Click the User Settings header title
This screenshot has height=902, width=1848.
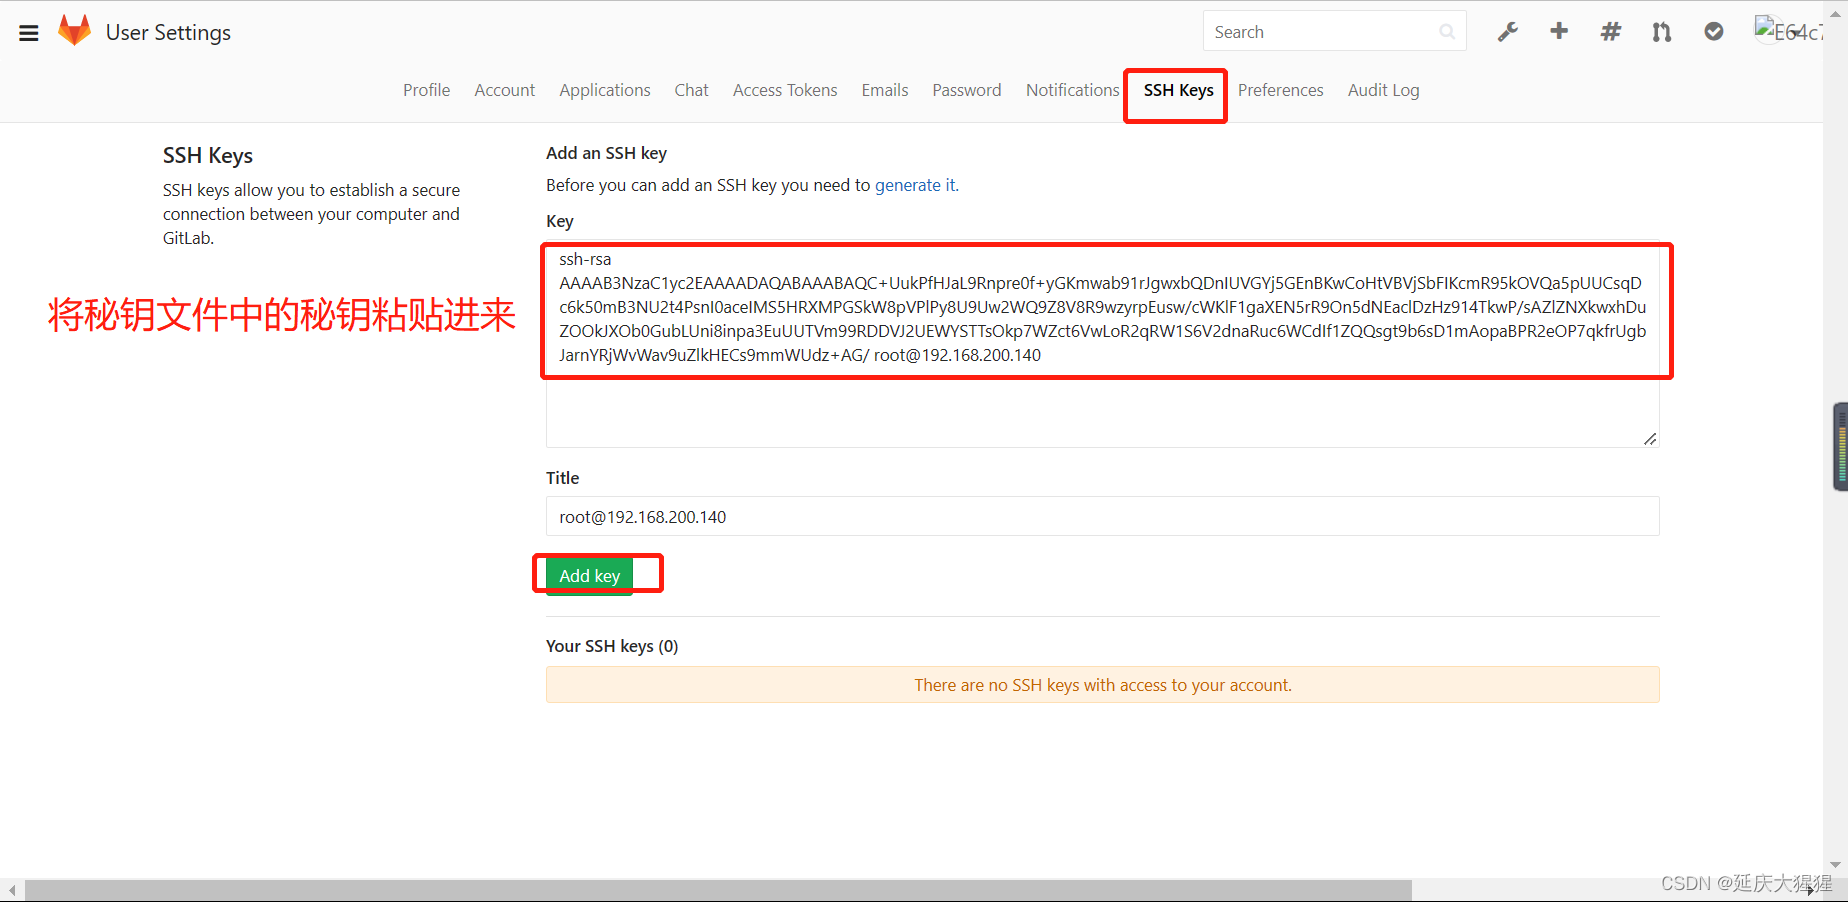coord(168,32)
